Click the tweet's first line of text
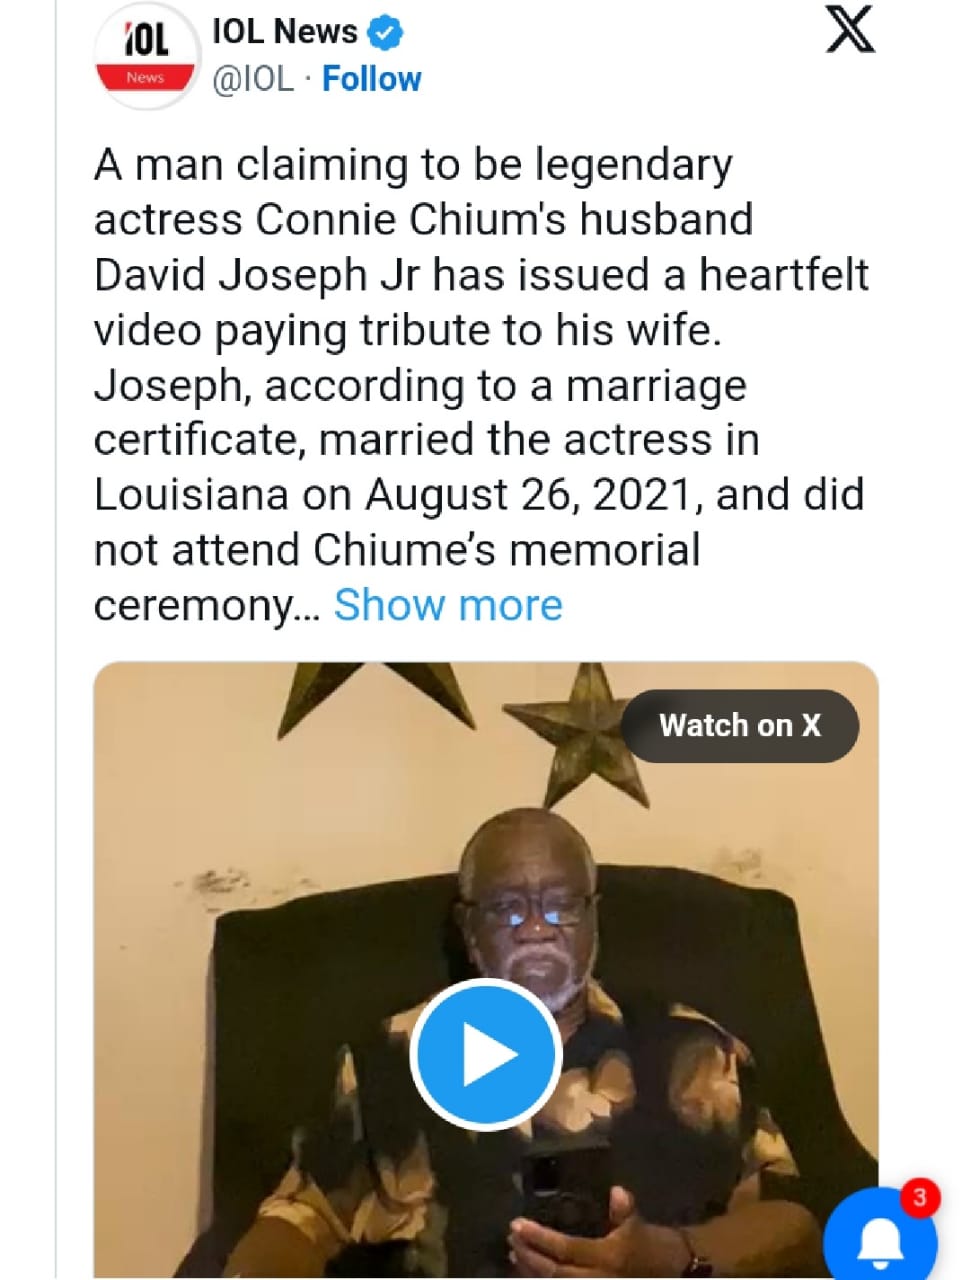The height and width of the screenshot is (1280, 970). pyautogui.click(x=413, y=165)
